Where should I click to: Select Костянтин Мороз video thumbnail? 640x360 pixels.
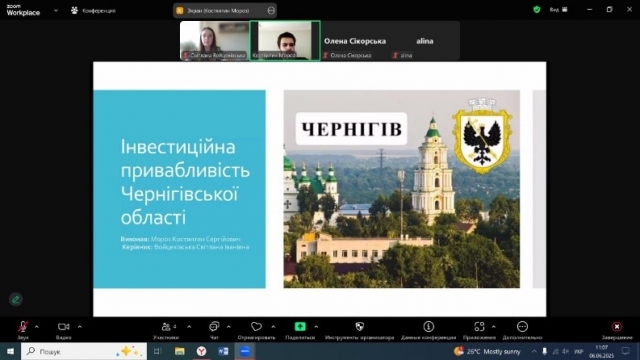[284, 41]
